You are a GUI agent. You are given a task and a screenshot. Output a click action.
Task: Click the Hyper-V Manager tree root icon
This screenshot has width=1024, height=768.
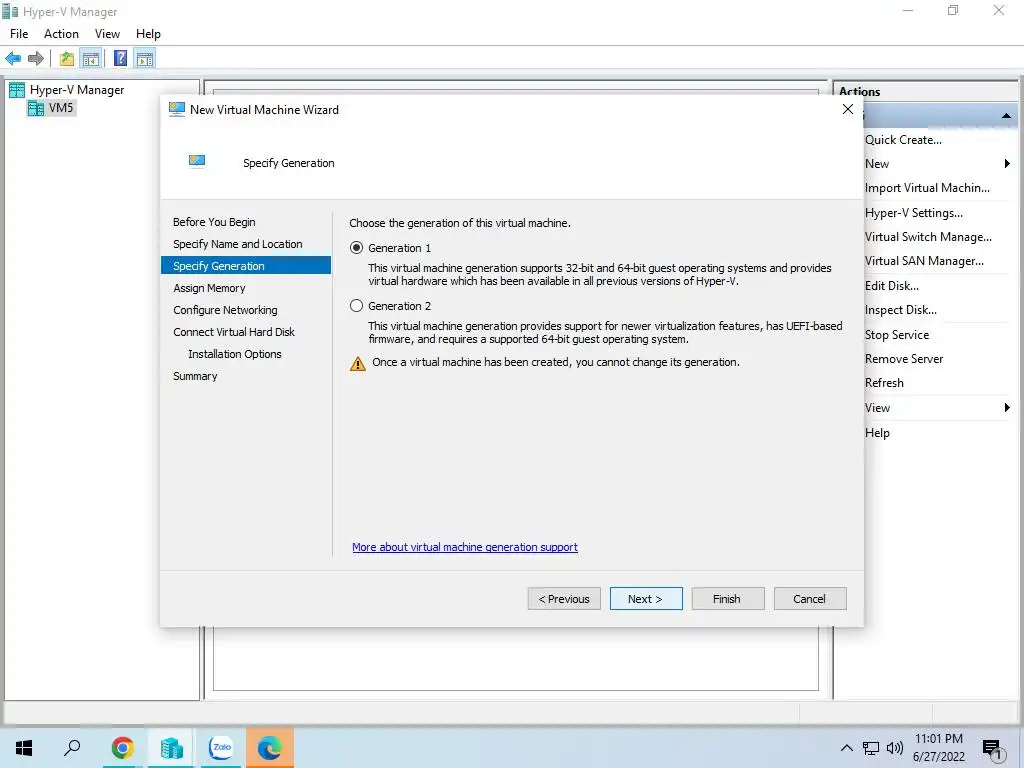(x=17, y=90)
